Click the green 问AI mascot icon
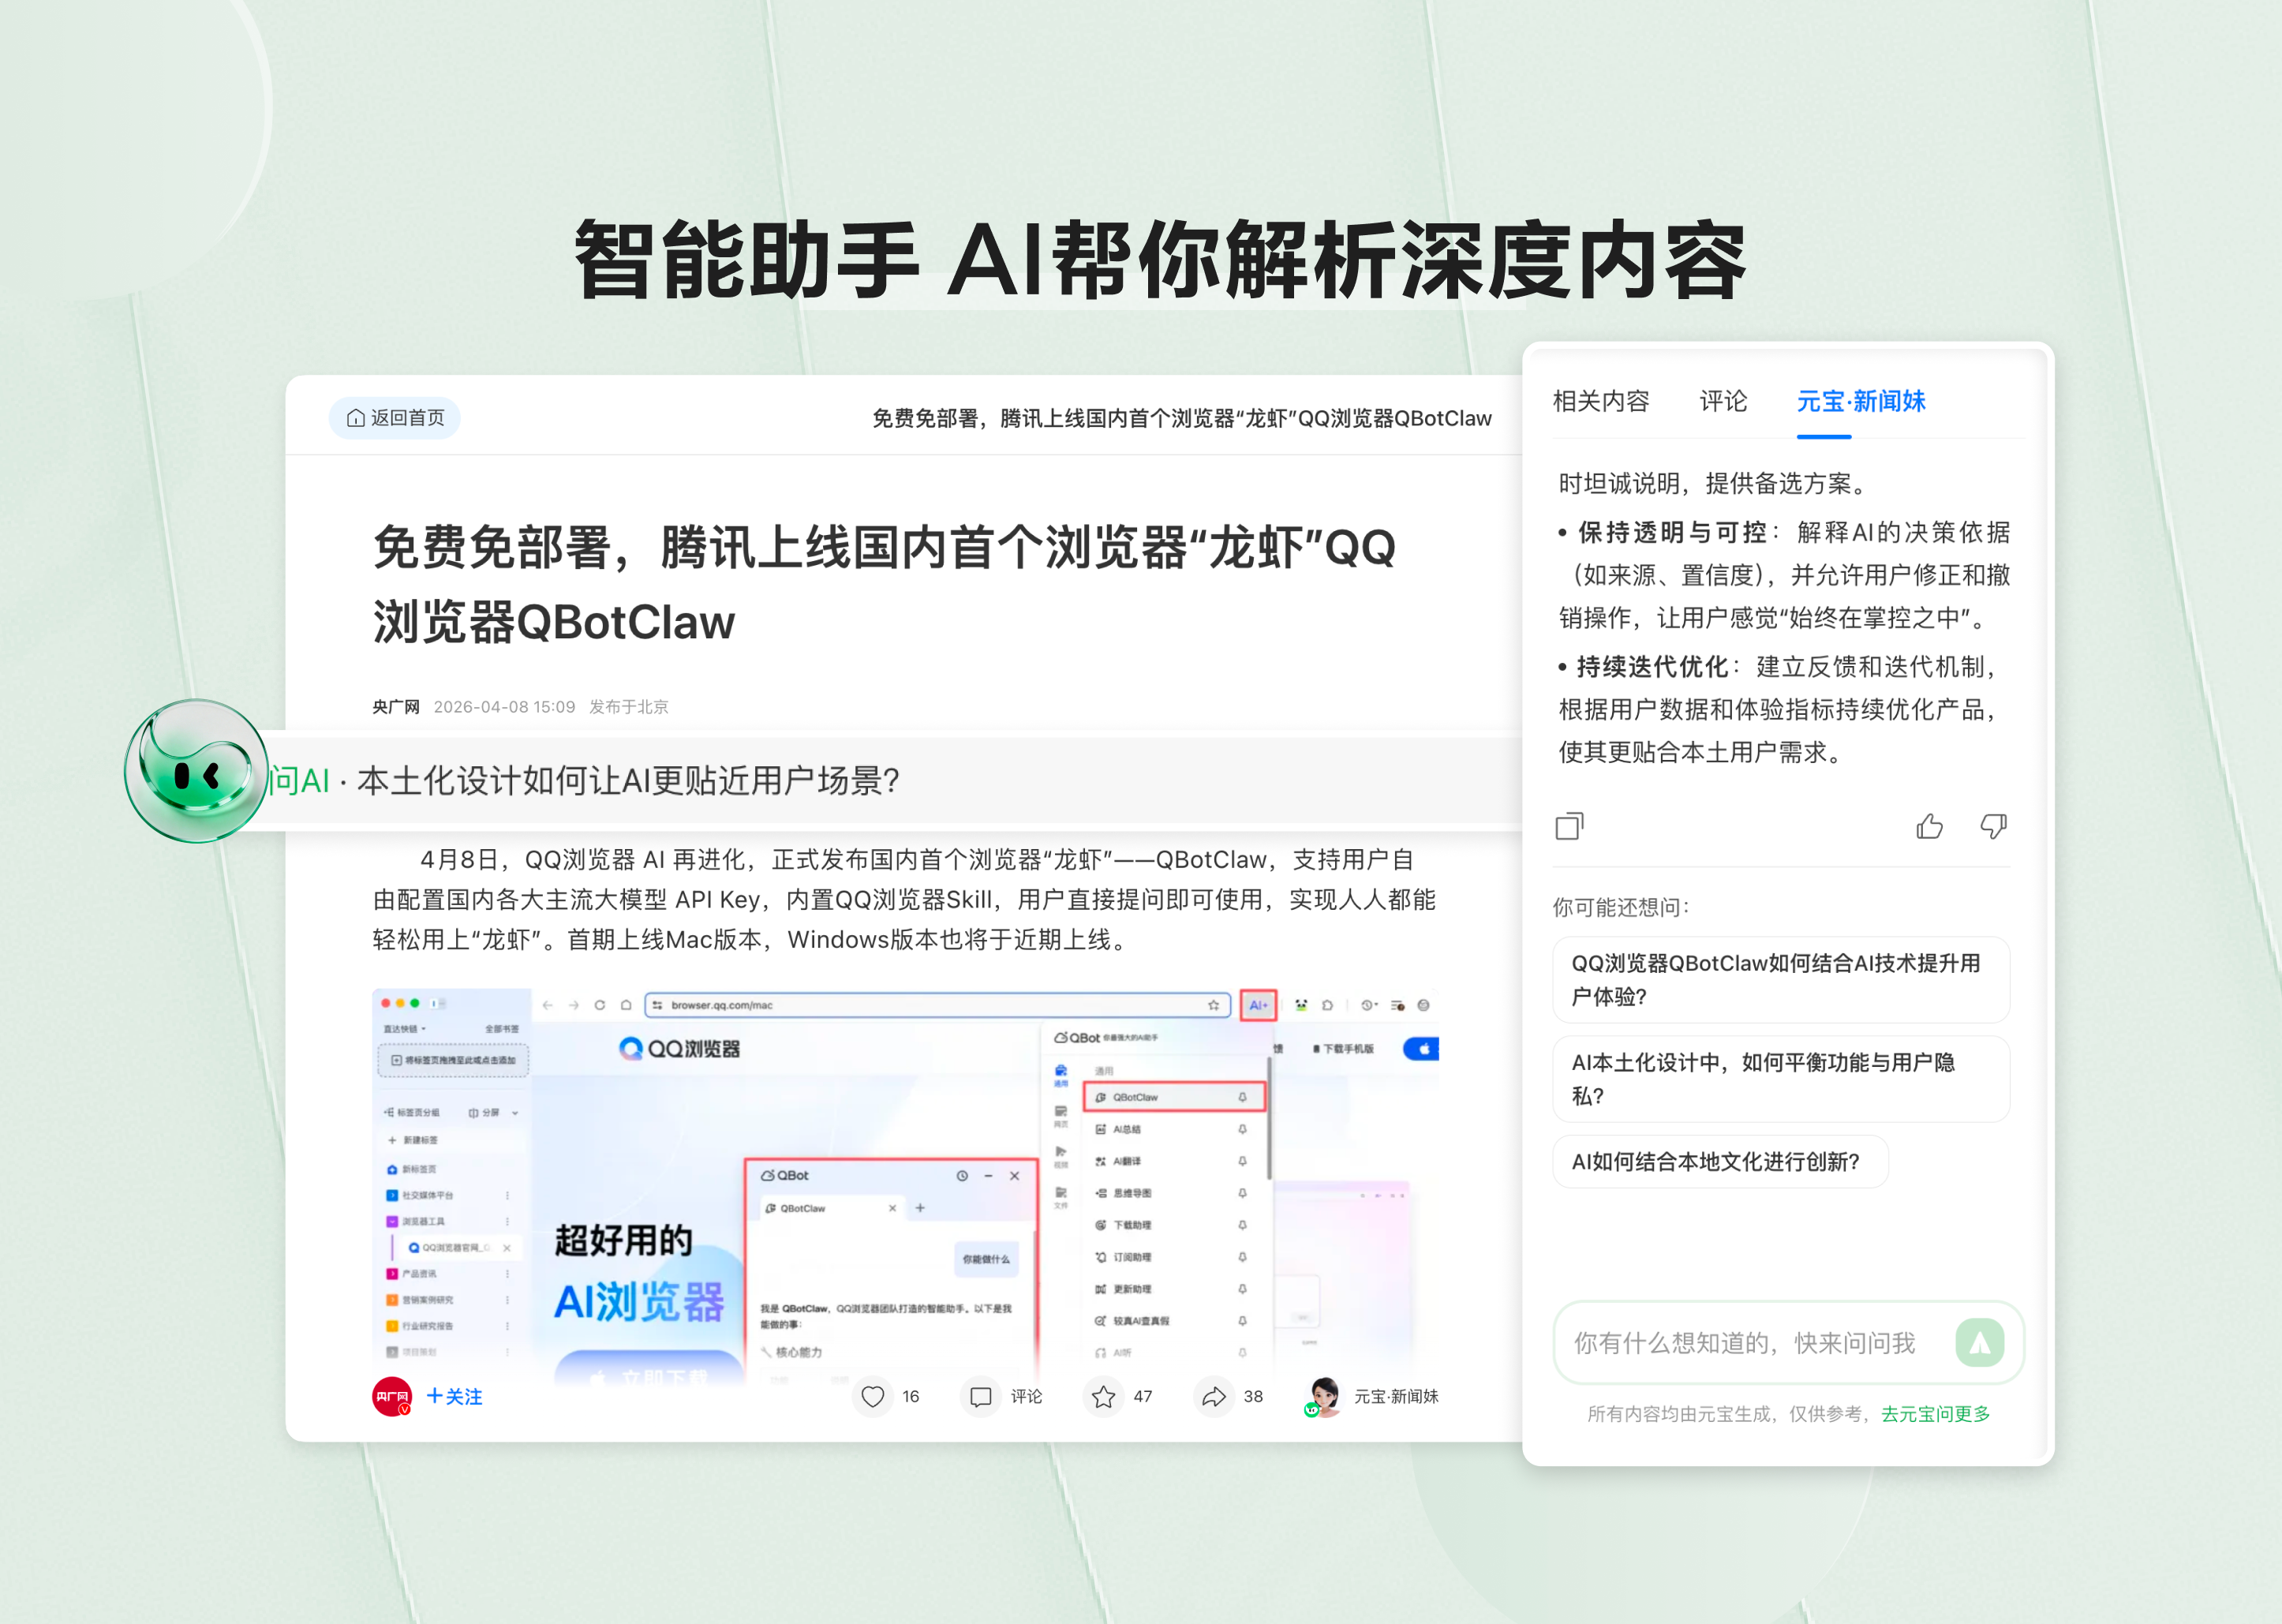Viewport: 2282px width, 1624px height. tap(196, 770)
